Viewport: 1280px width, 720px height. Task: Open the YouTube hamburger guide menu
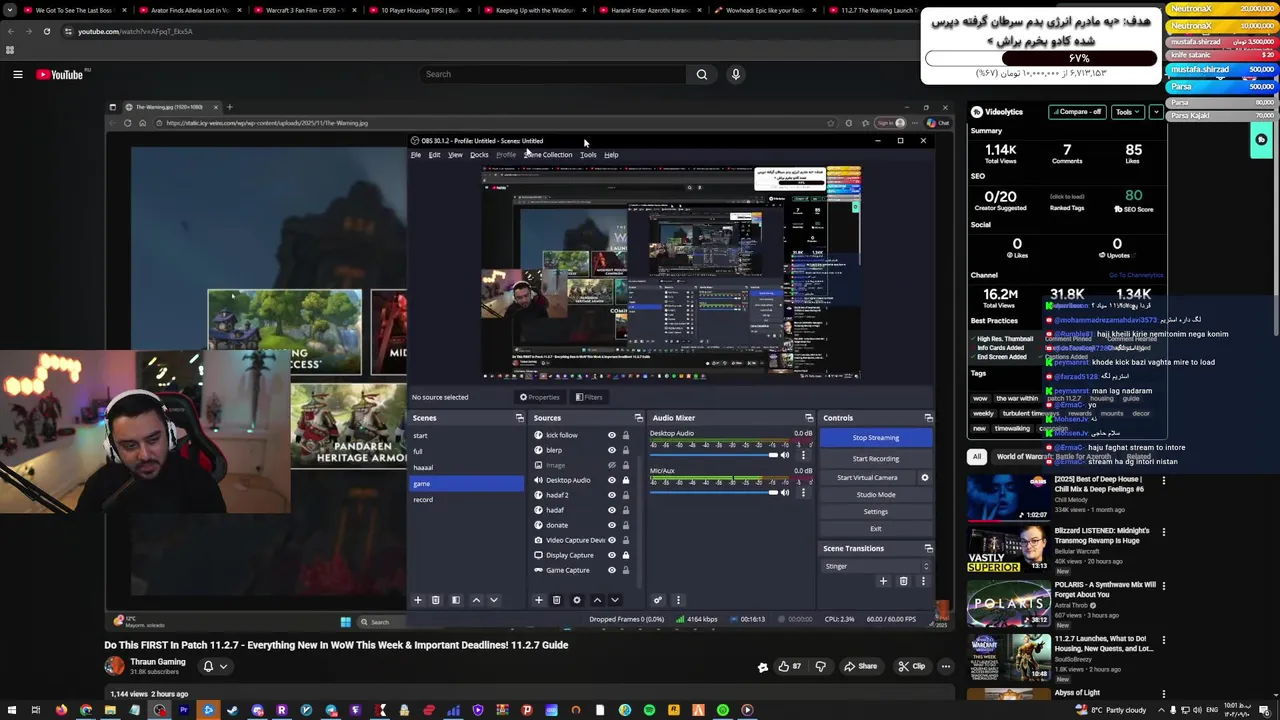[x=17, y=74]
